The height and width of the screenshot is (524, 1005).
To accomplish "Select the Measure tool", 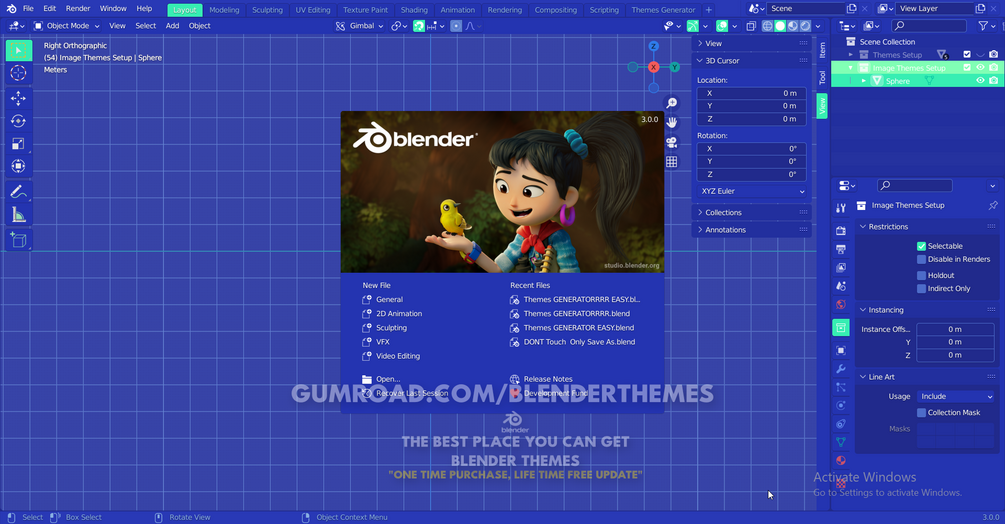I will tap(19, 215).
